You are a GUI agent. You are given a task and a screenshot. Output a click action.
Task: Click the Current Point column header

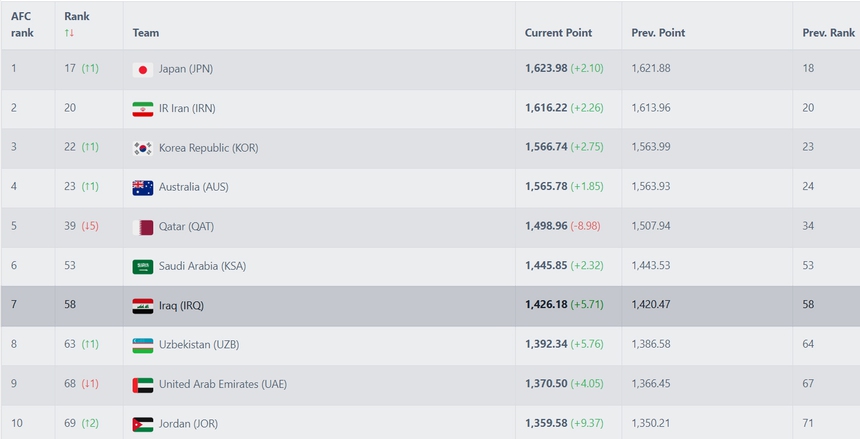pyautogui.click(x=558, y=33)
